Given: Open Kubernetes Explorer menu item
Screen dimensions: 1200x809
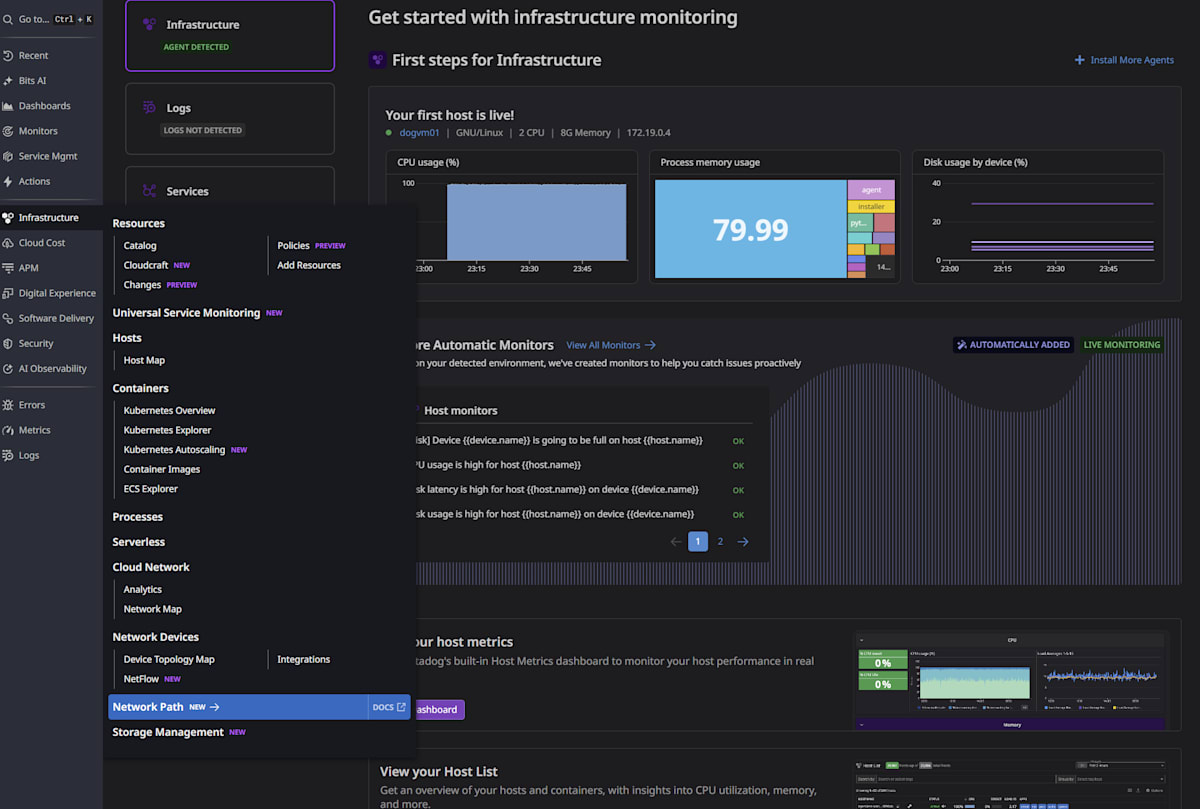Looking at the screenshot, I should (x=167, y=430).
